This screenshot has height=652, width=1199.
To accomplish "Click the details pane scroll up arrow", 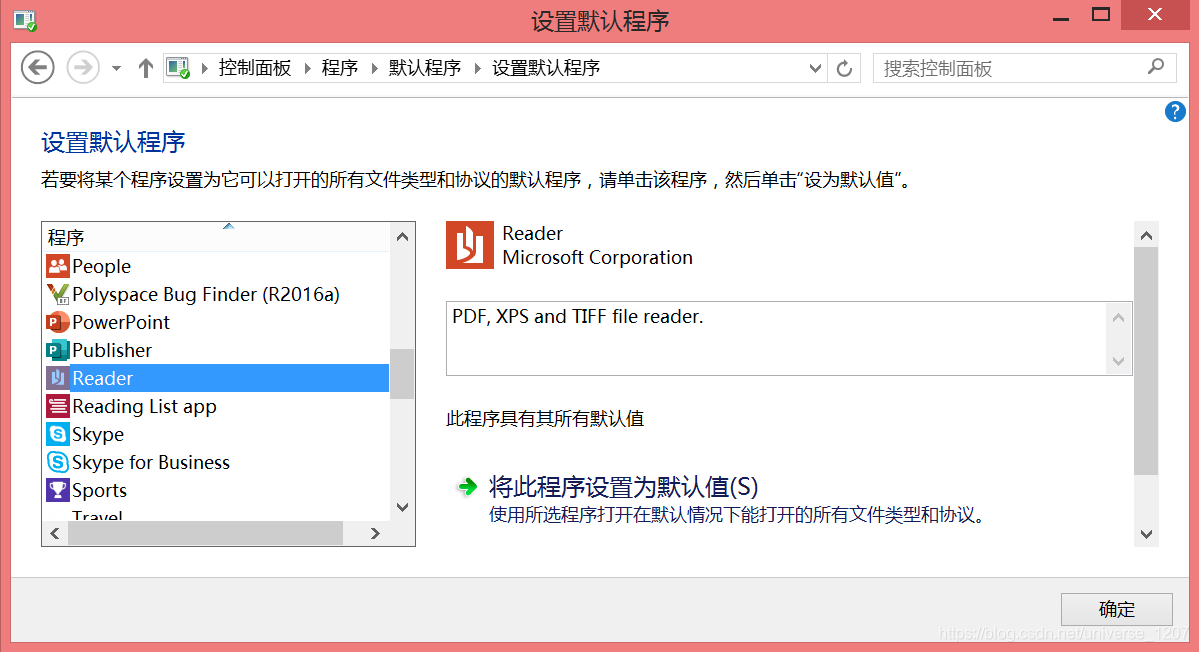I will click(x=1146, y=235).
